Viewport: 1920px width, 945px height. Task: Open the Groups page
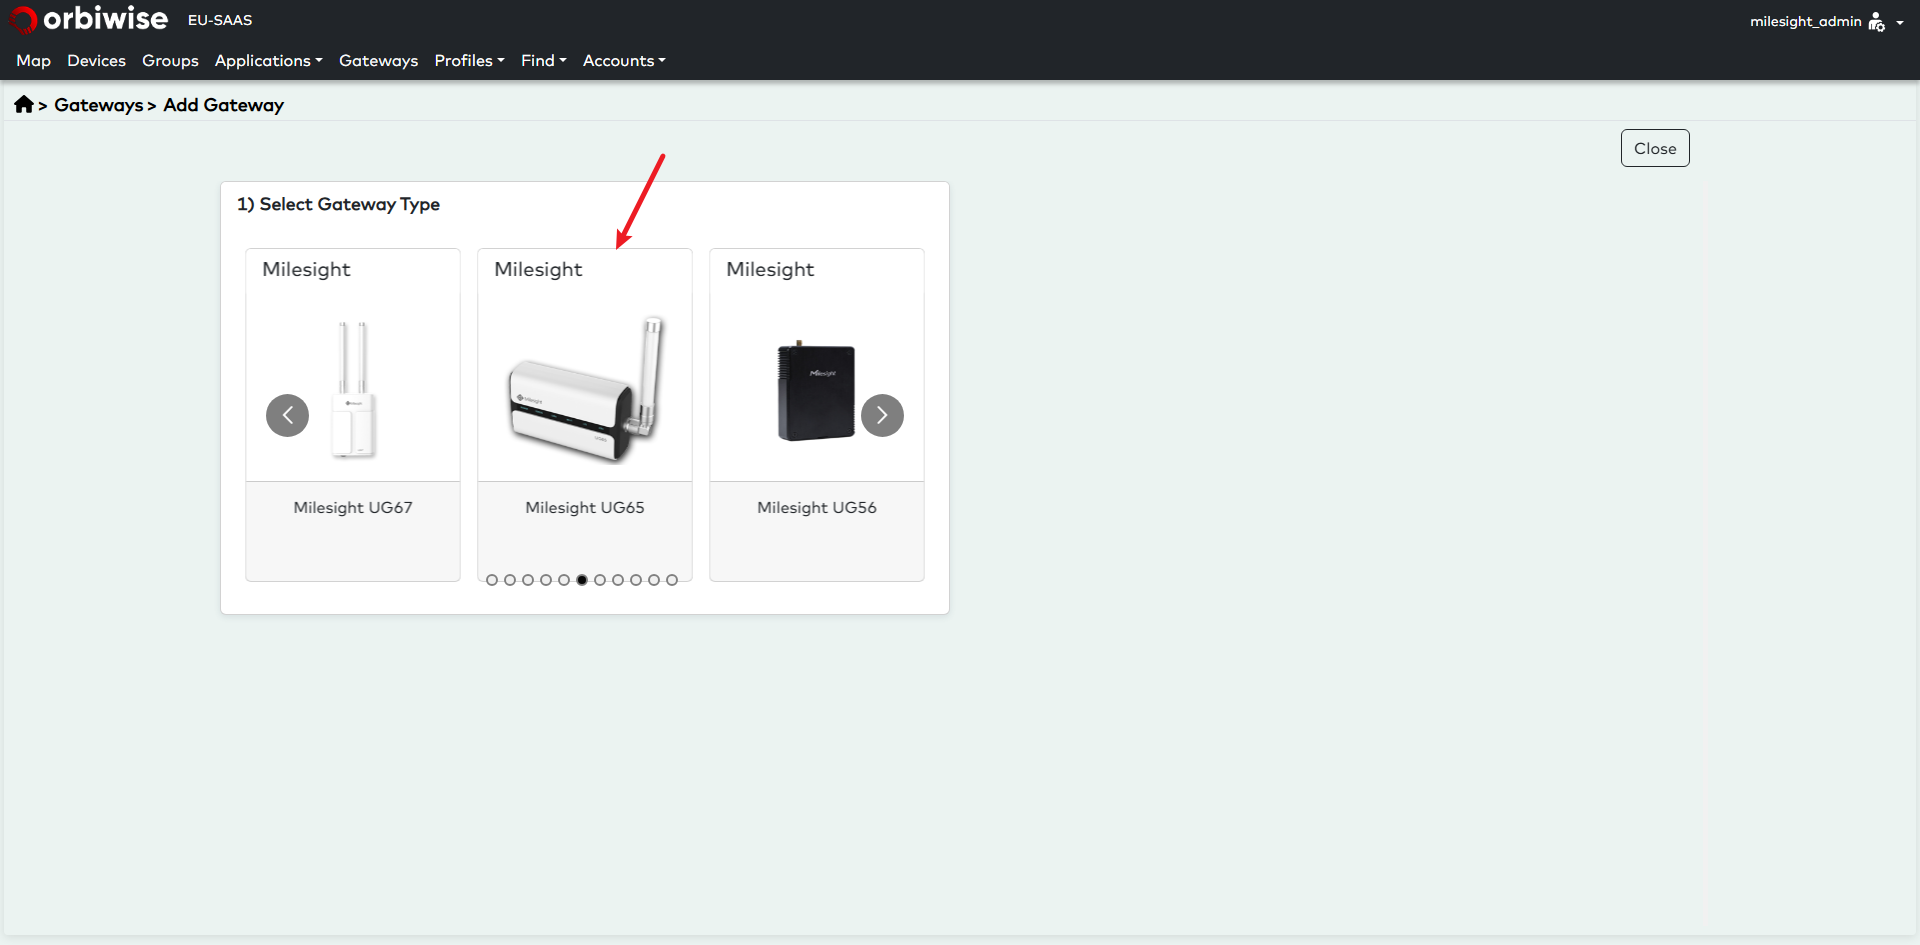(170, 61)
